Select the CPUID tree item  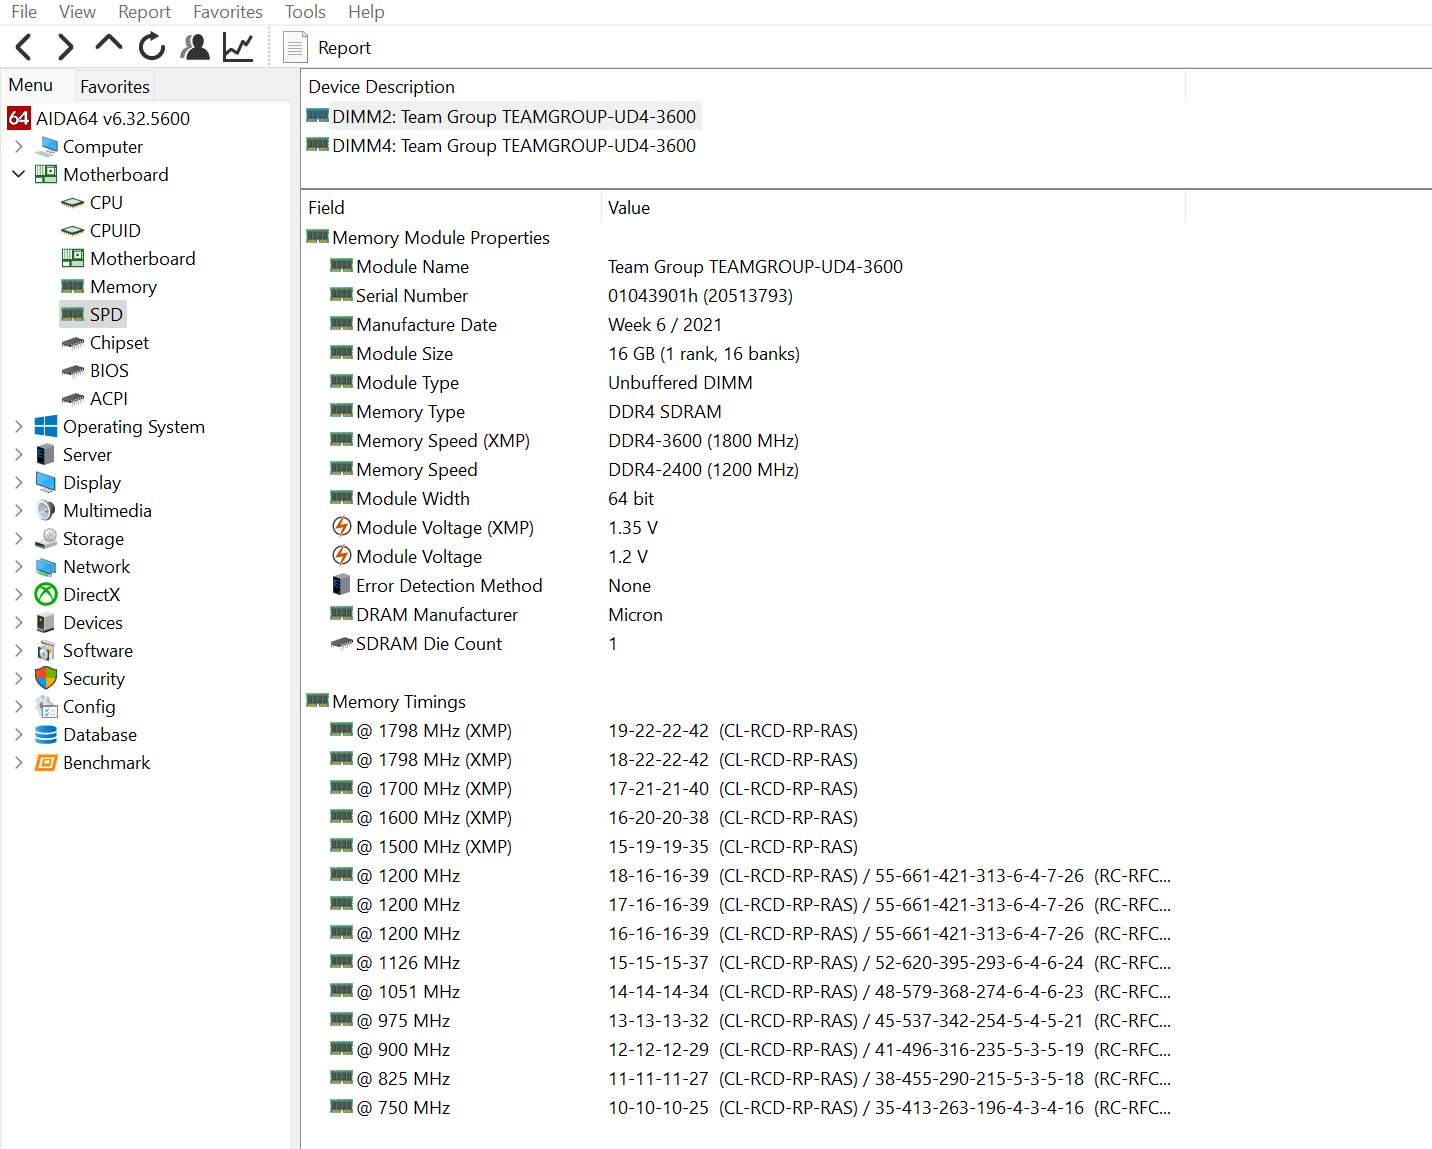tap(115, 230)
